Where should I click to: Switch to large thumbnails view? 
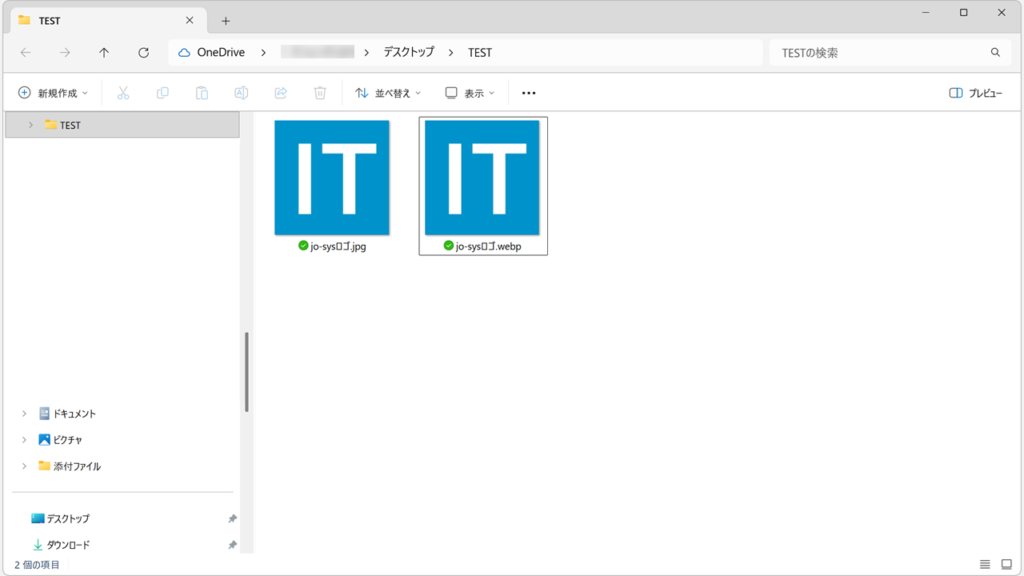[1006, 565]
